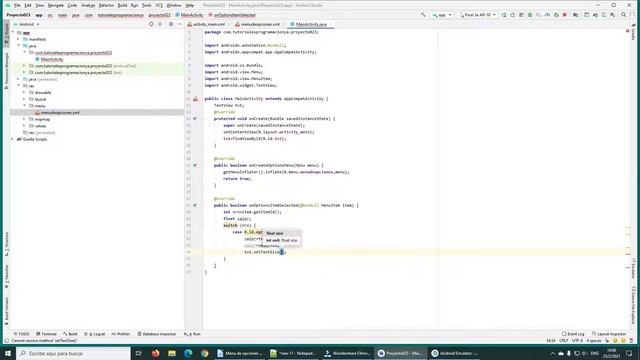Click CRLF line separator in status bar
640x360 pixels.
[564, 340]
